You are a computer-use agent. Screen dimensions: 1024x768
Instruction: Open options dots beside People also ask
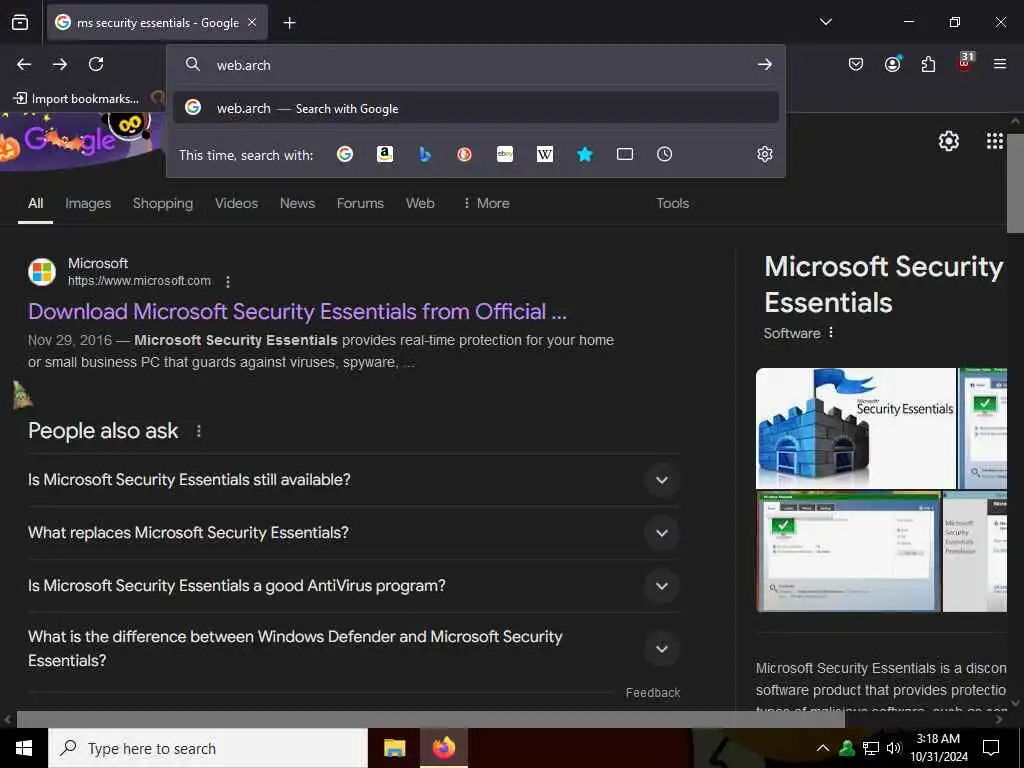point(199,431)
